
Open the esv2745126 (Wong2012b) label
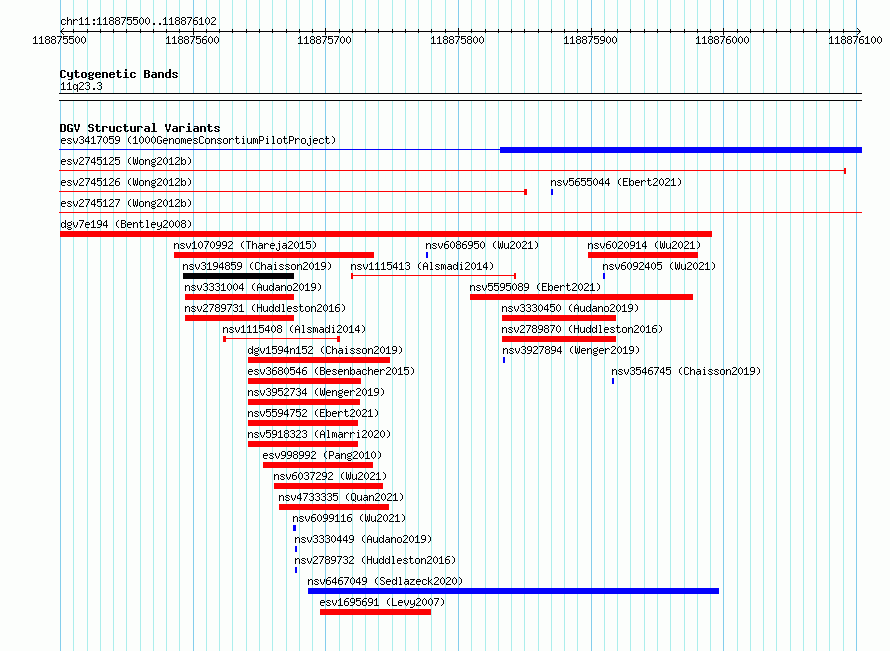point(126,182)
